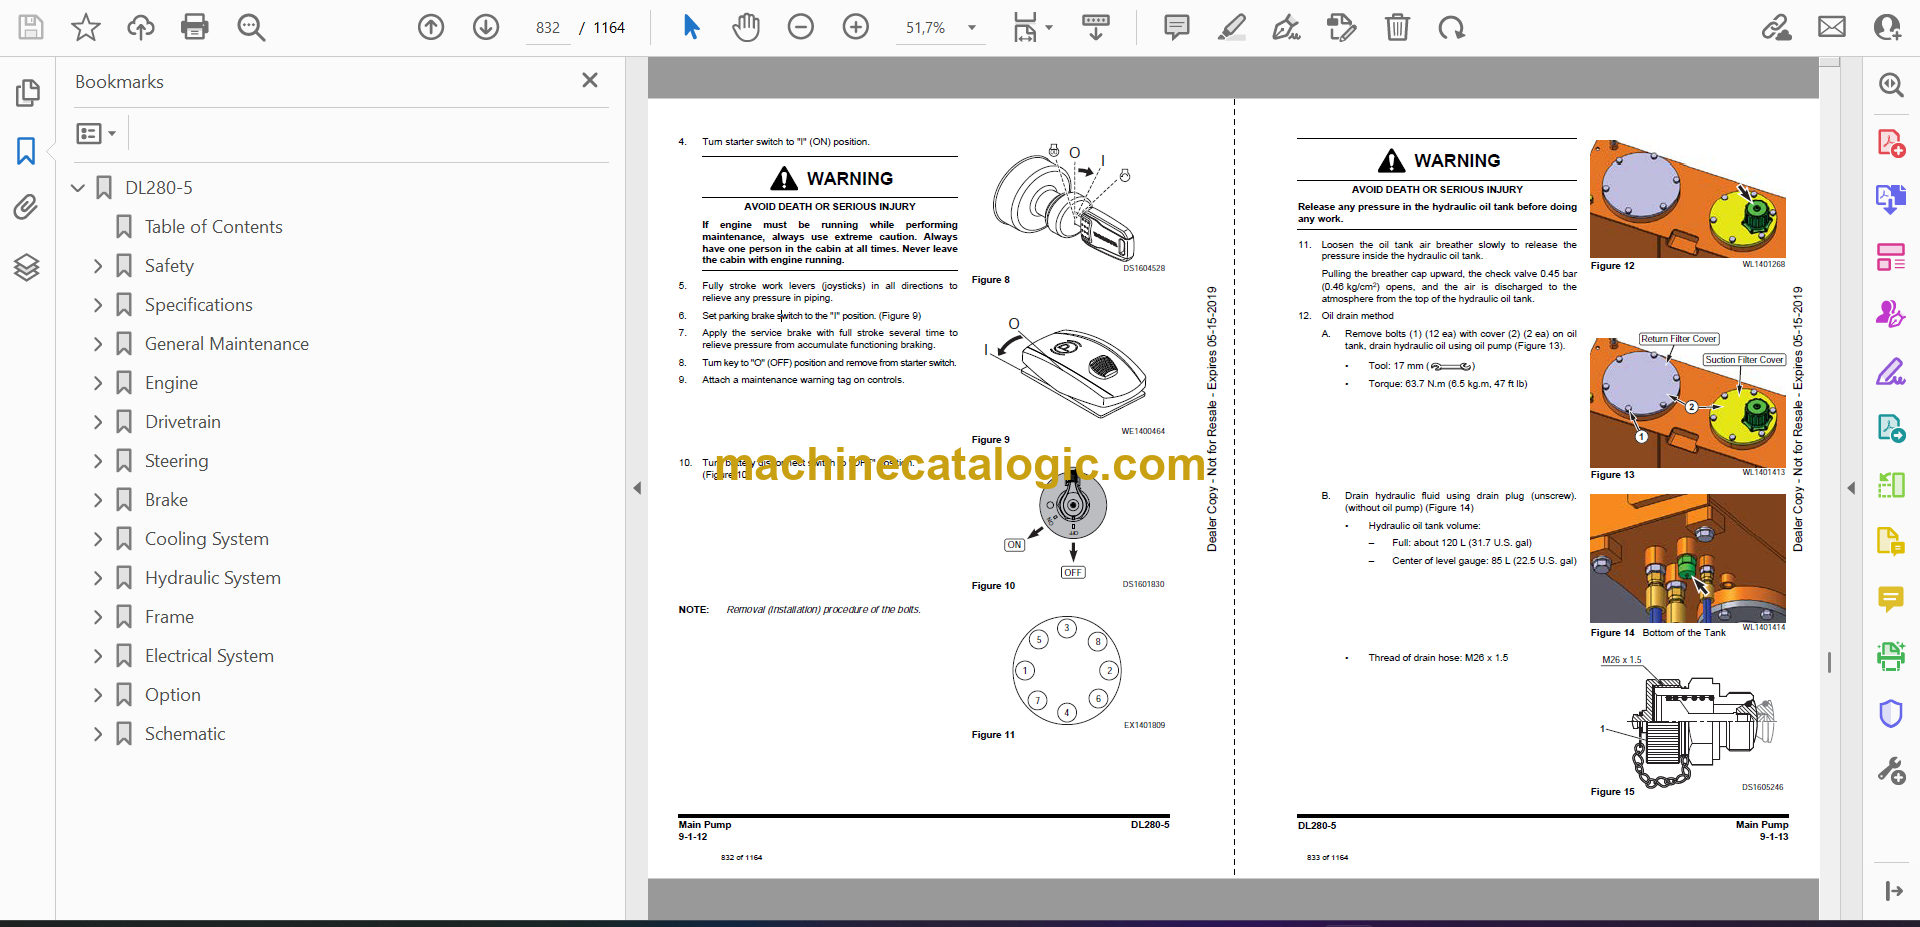Expand the Drivetrain bookmark
The width and height of the screenshot is (1920, 927).
[98, 422]
